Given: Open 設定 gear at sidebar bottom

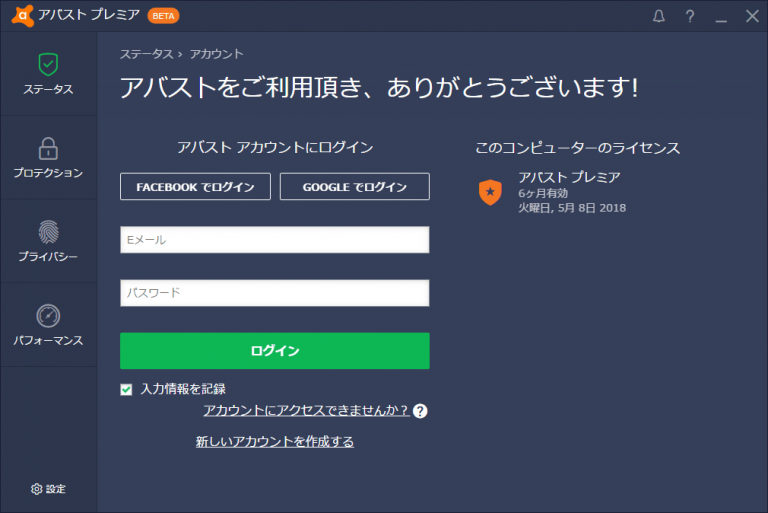Looking at the screenshot, I should (48, 489).
